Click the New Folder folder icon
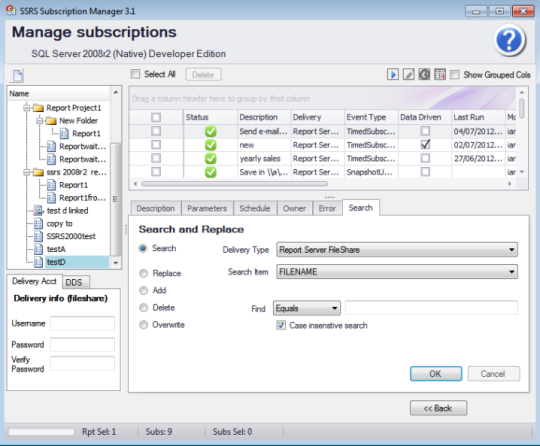Screen dimensions: 540x446 [x=51, y=121]
